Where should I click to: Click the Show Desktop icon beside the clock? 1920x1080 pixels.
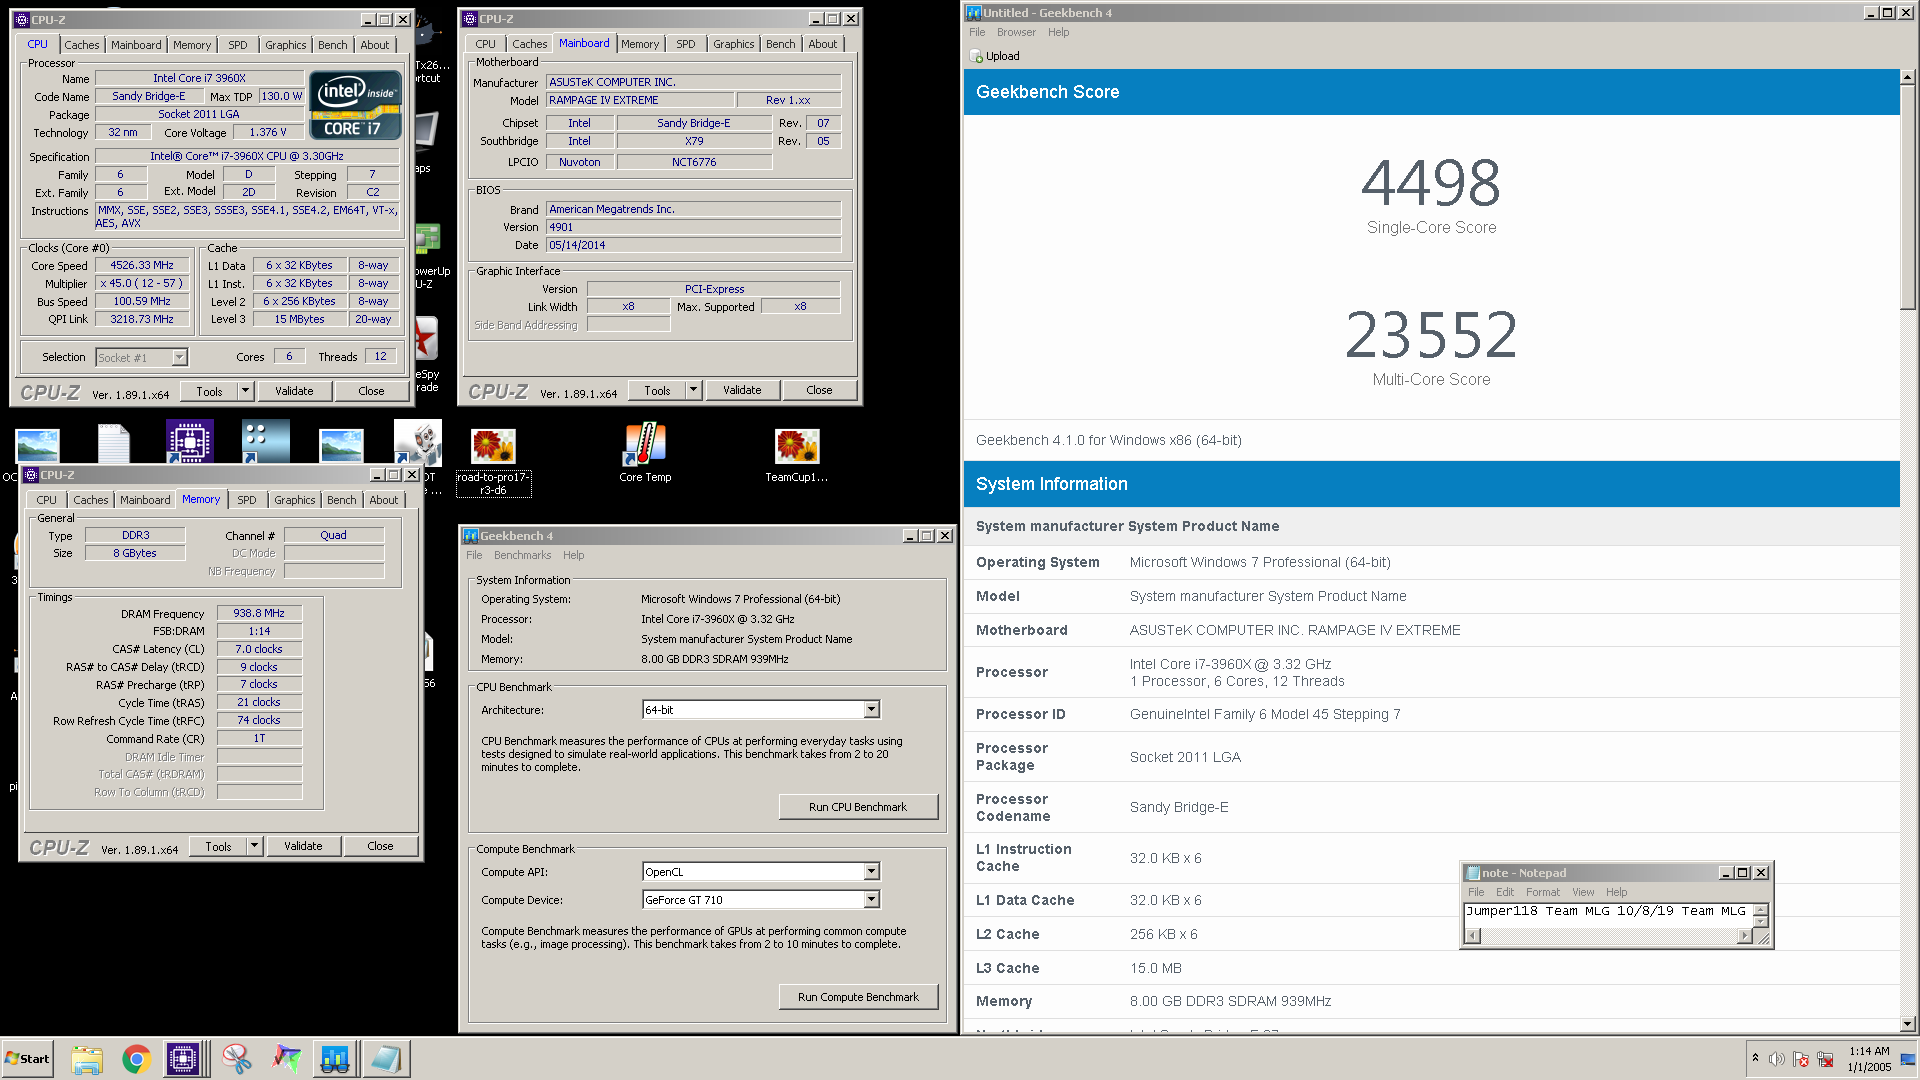point(1908,1059)
